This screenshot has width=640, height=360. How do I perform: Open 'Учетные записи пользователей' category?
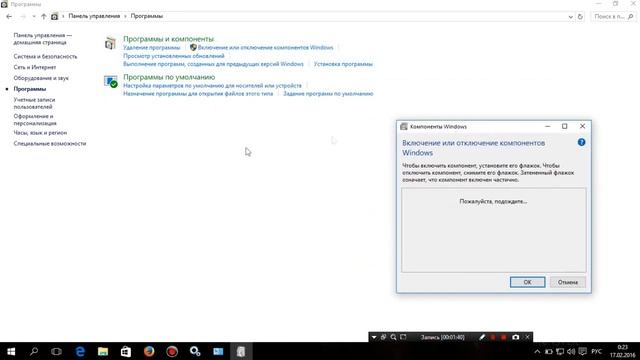34,103
